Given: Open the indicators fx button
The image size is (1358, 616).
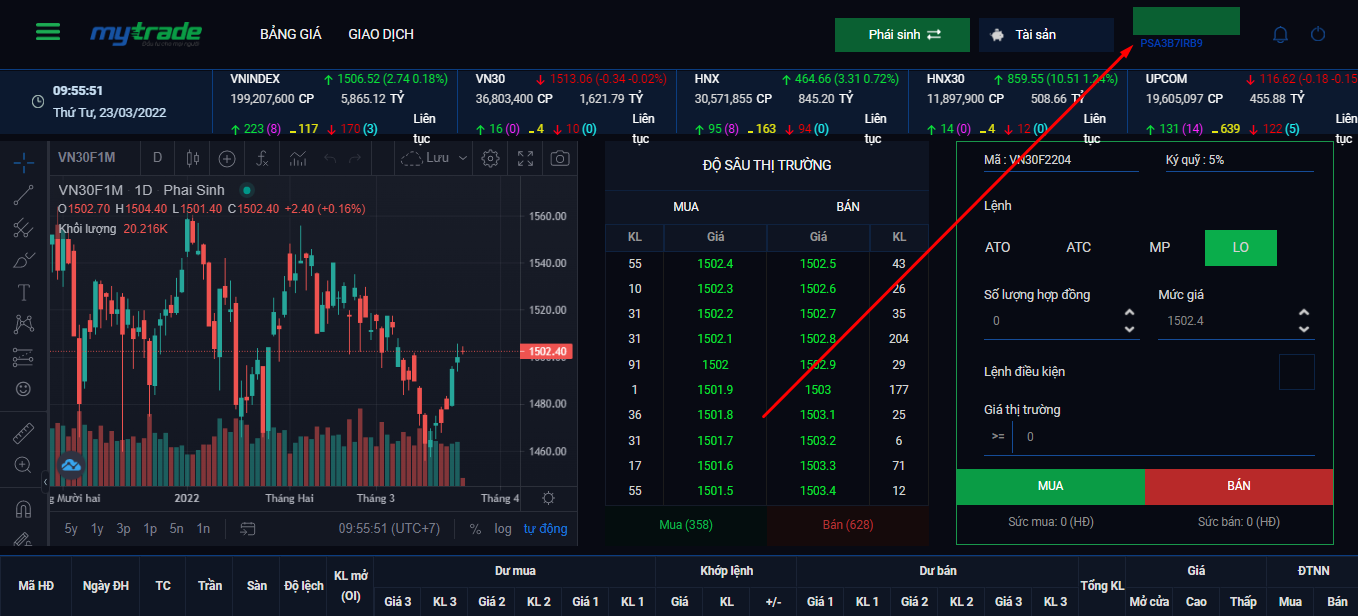Looking at the screenshot, I should (x=262, y=158).
